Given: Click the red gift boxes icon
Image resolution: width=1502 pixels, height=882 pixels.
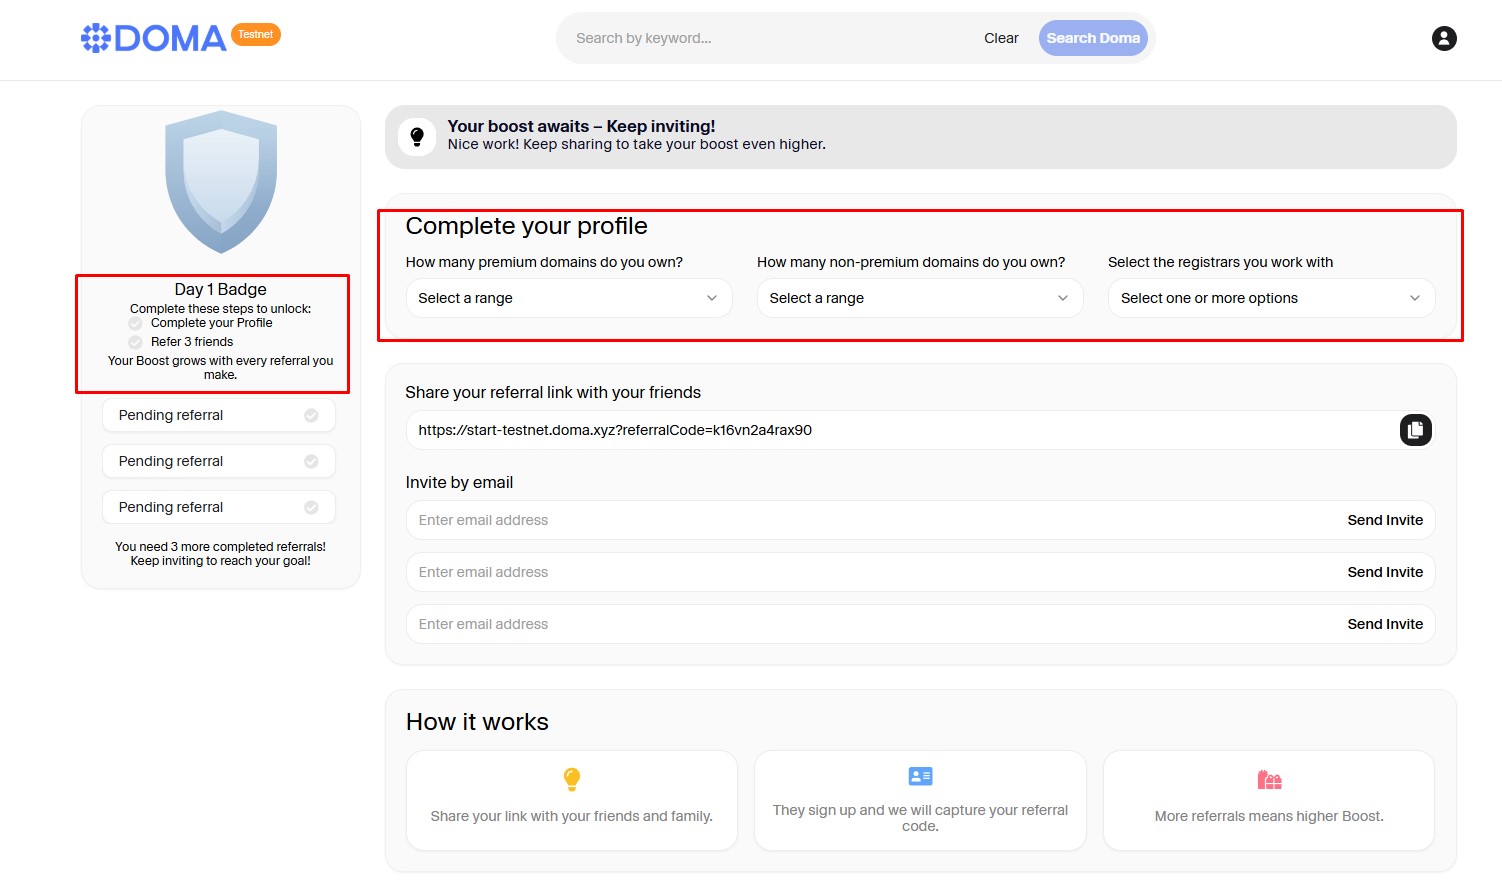Looking at the screenshot, I should tap(1269, 779).
